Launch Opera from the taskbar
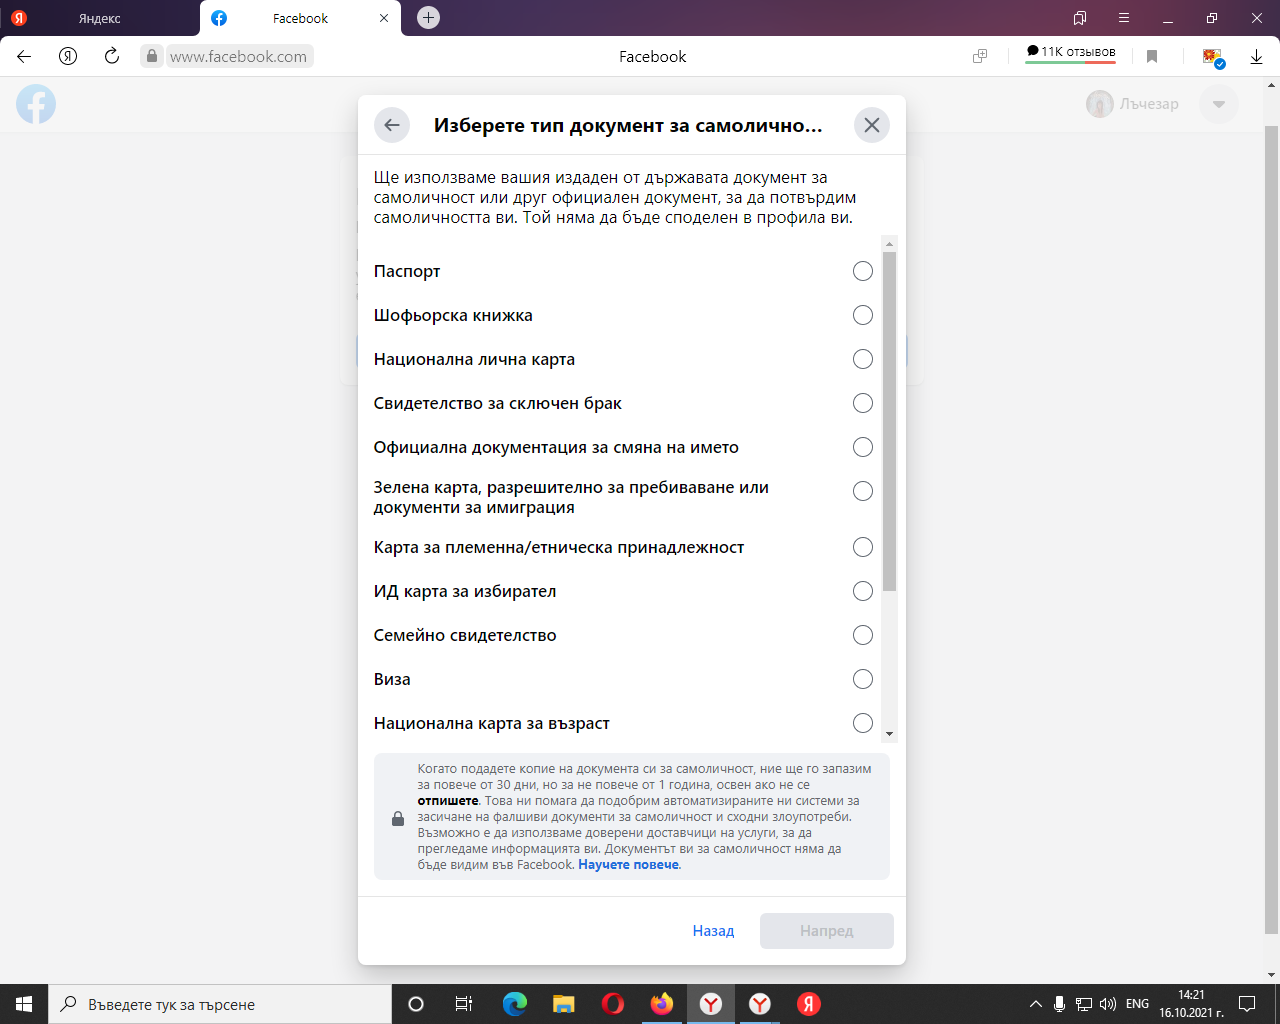The width and height of the screenshot is (1280, 1024). pyautogui.click(x=613, y=1004)
